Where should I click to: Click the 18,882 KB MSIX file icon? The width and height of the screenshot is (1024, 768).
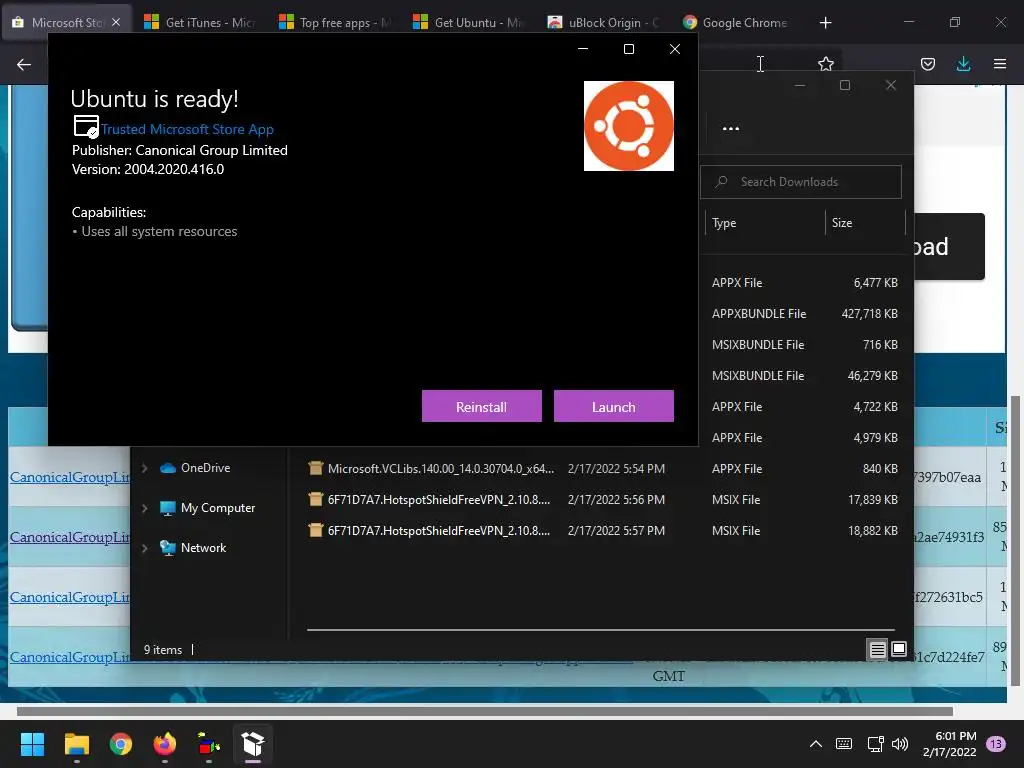[315, 530]
